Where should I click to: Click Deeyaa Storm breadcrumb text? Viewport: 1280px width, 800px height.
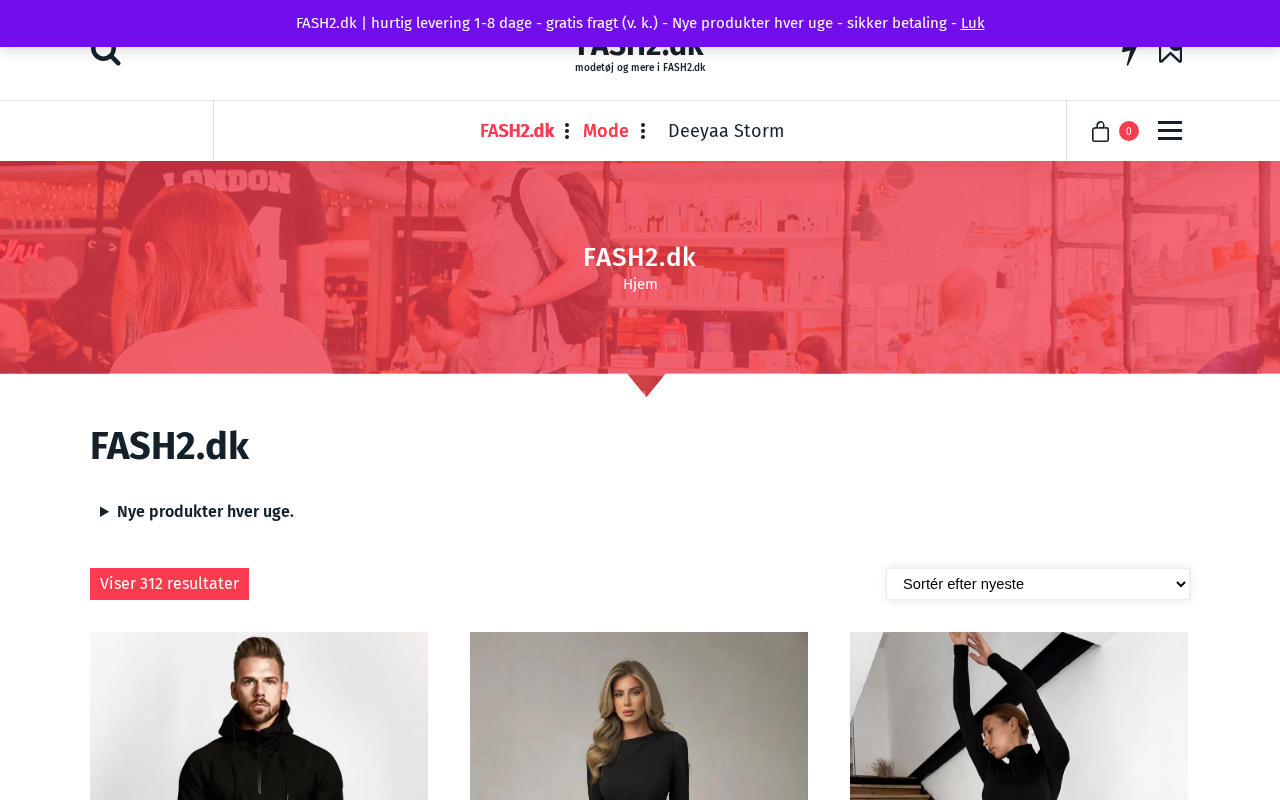click(726, 131)
